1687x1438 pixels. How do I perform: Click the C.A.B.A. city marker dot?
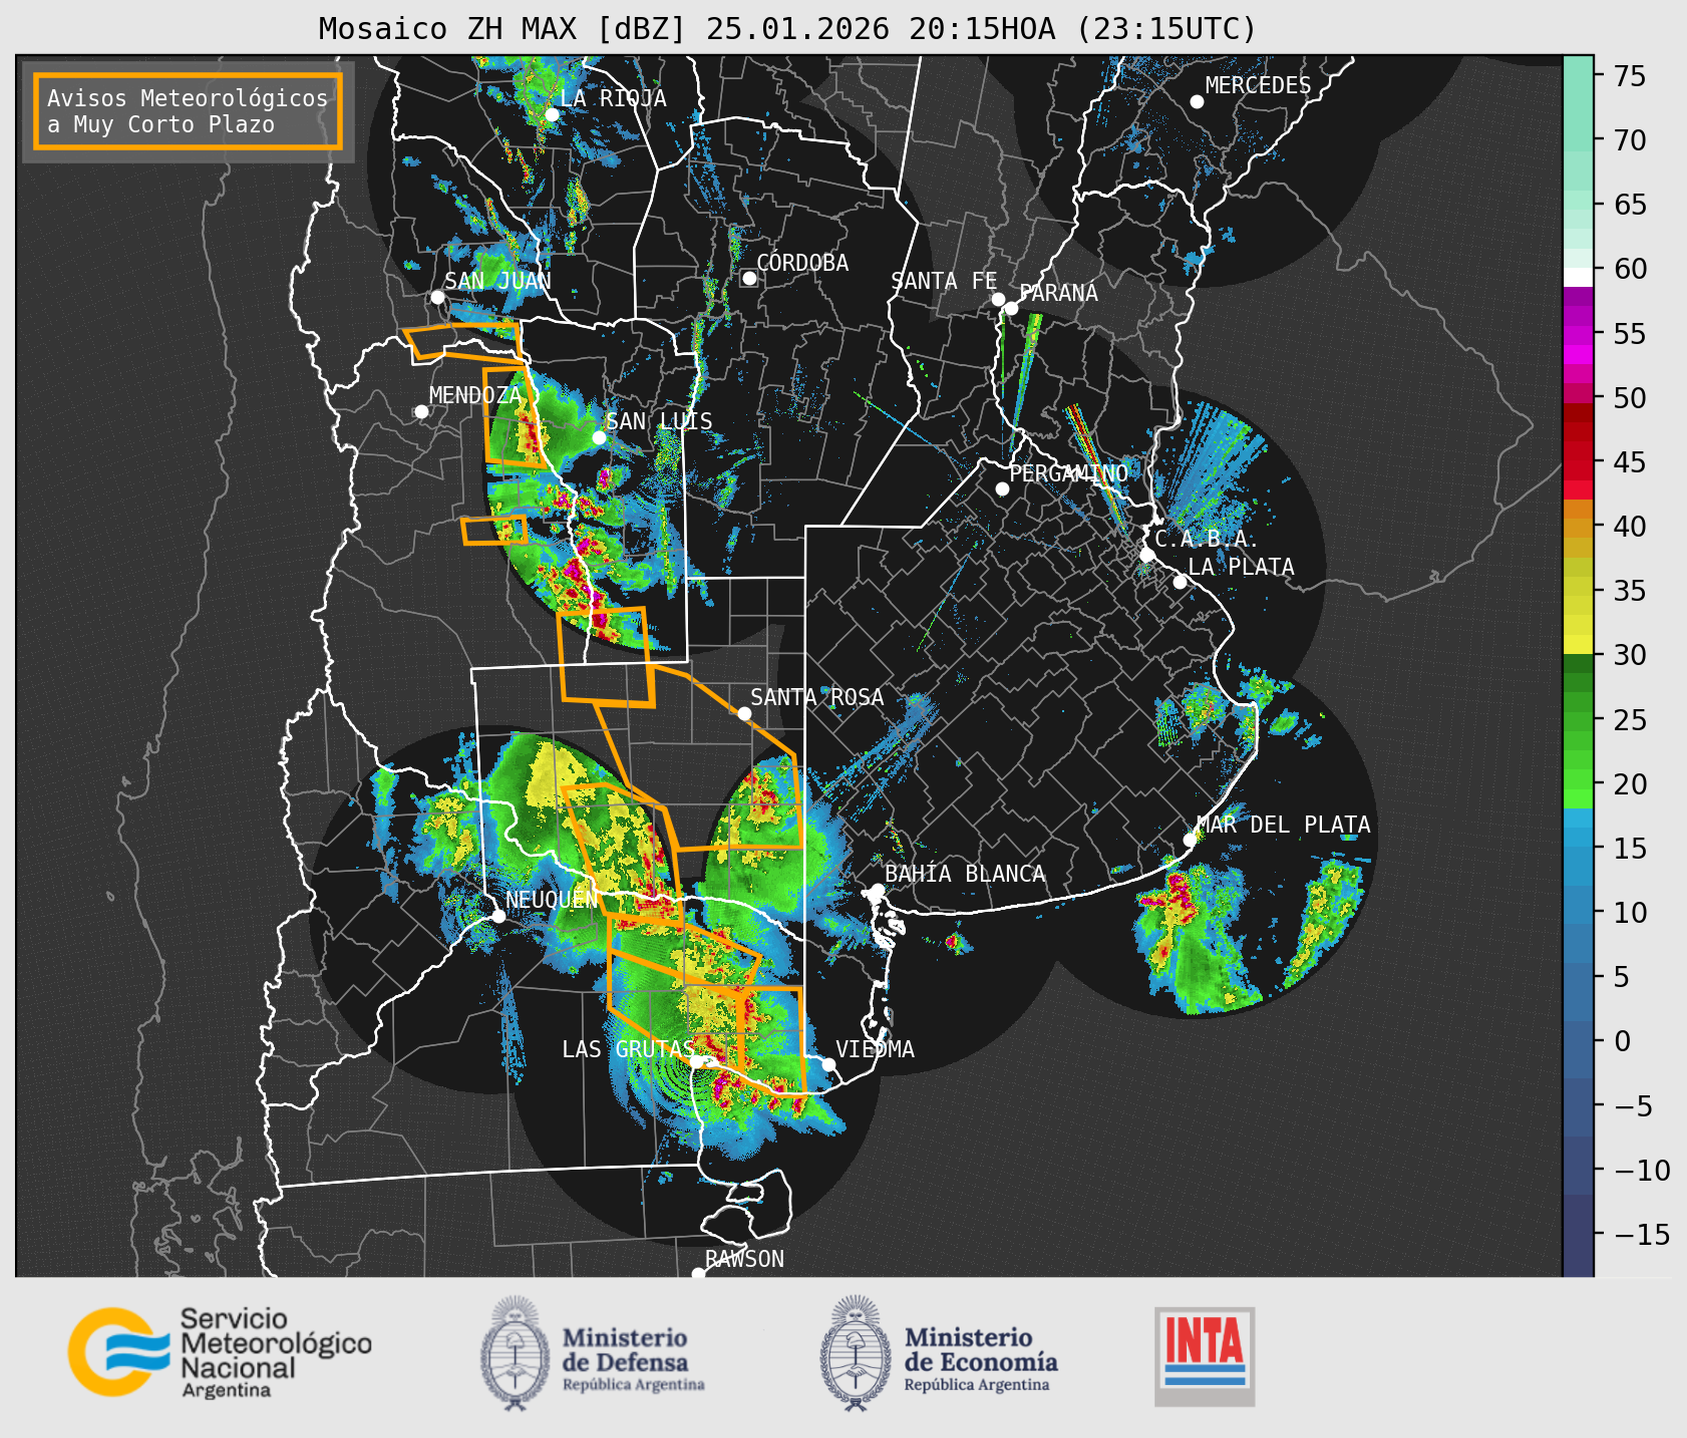click(1147, 555)
